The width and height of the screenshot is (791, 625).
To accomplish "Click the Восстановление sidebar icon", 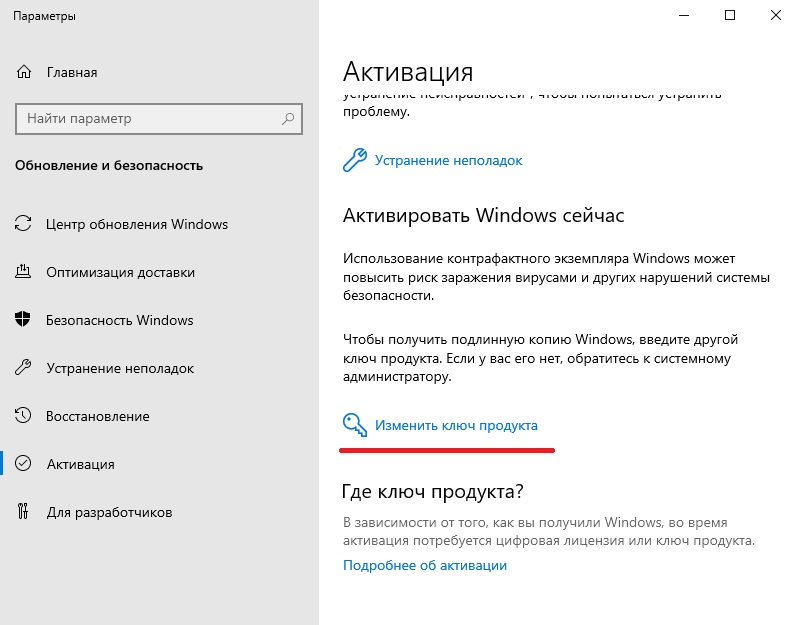I will point(24,416).
